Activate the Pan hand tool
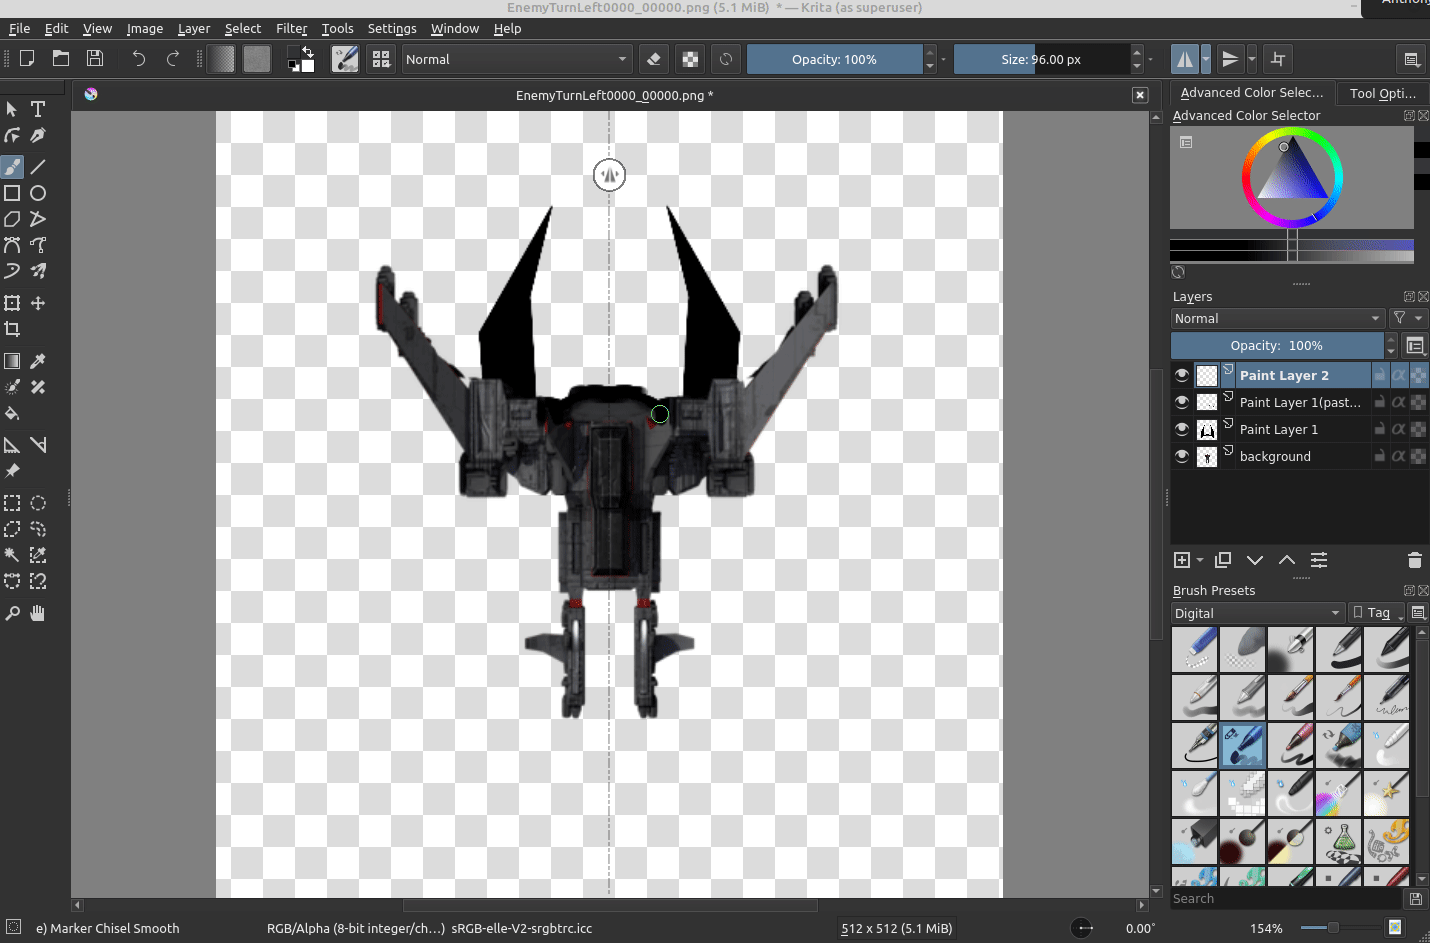1430x943 pixels. click(38, 613)
